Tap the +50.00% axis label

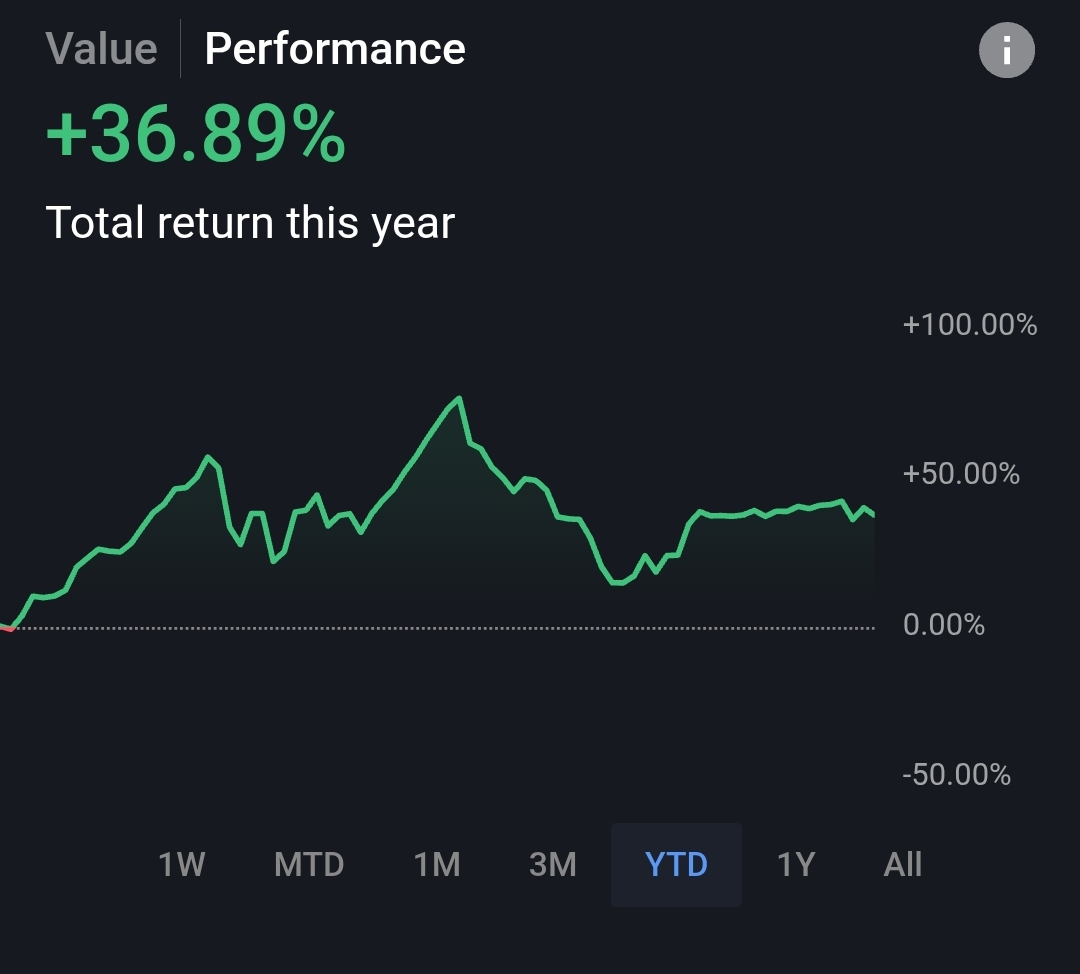(961, 474)
